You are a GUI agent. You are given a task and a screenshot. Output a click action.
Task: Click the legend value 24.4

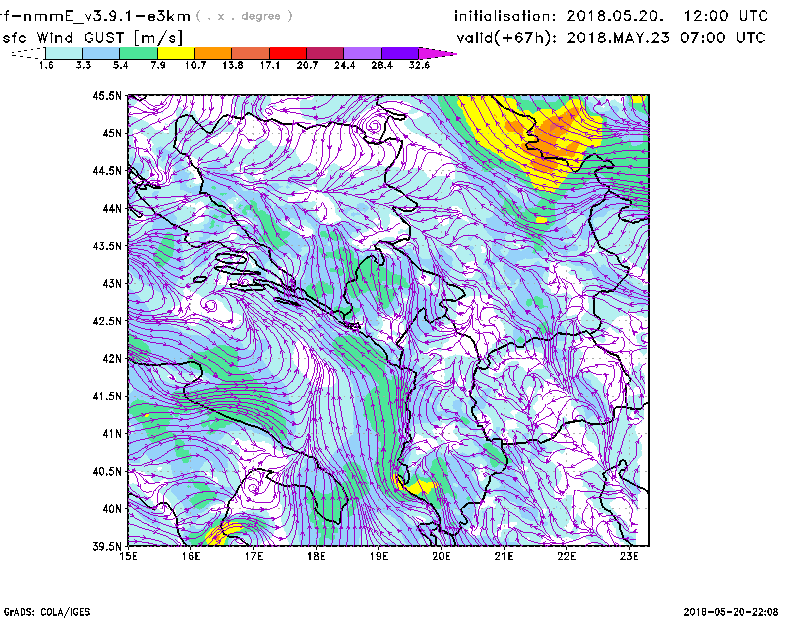pyautogui.click(x=344, y=65)
